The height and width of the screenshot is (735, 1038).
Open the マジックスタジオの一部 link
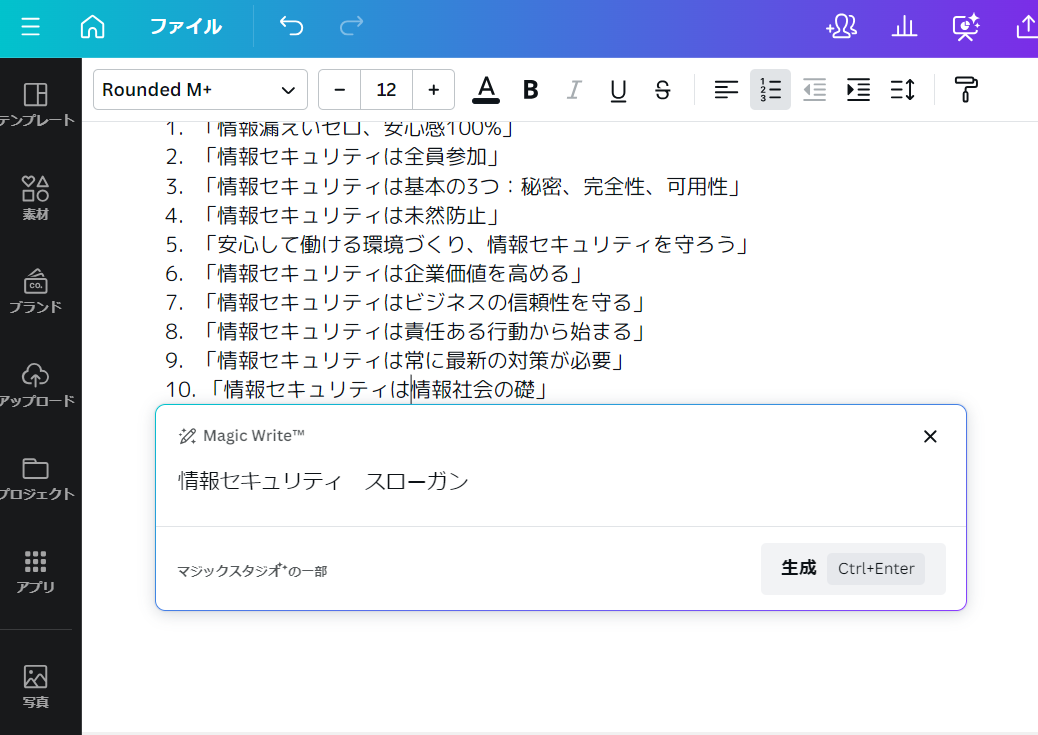coord(252,571)
